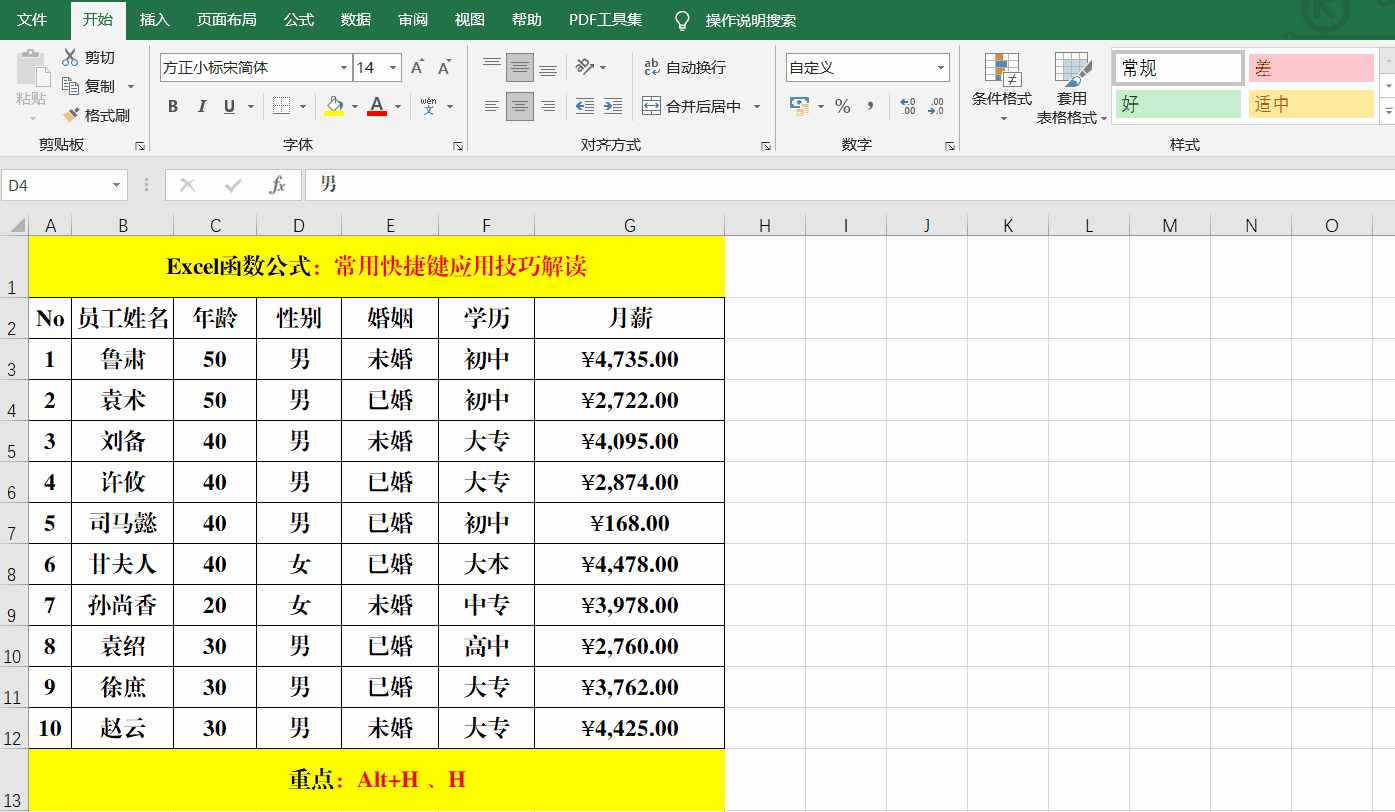The image size is (1395, 812).
Task: Click the Cut (剪切) icon
Action: (x=70, y=57)
